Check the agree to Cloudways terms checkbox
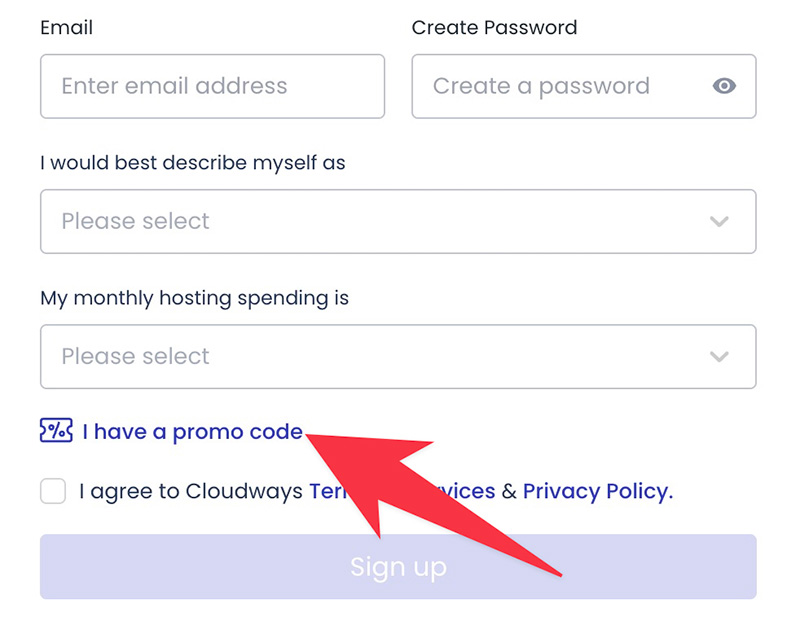800x627 pixels. pyautogui.click(x=53, y=491)
